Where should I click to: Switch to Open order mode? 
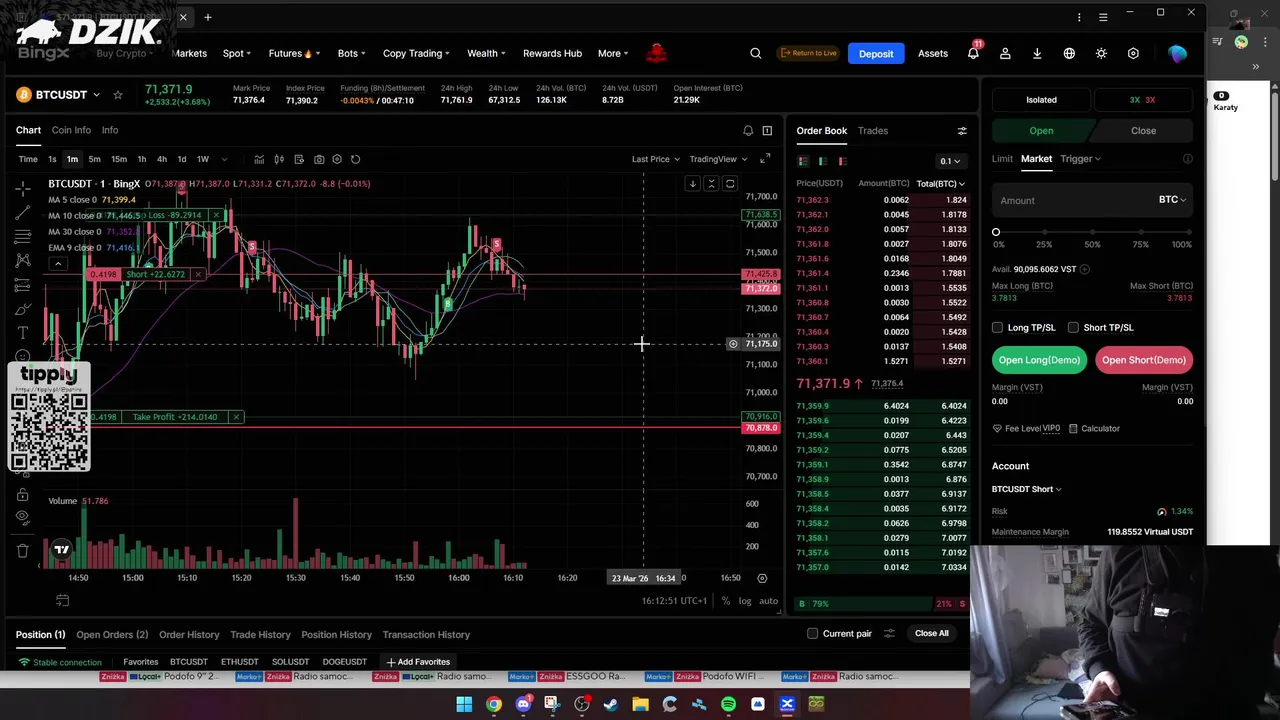[x=1041, y=131]
